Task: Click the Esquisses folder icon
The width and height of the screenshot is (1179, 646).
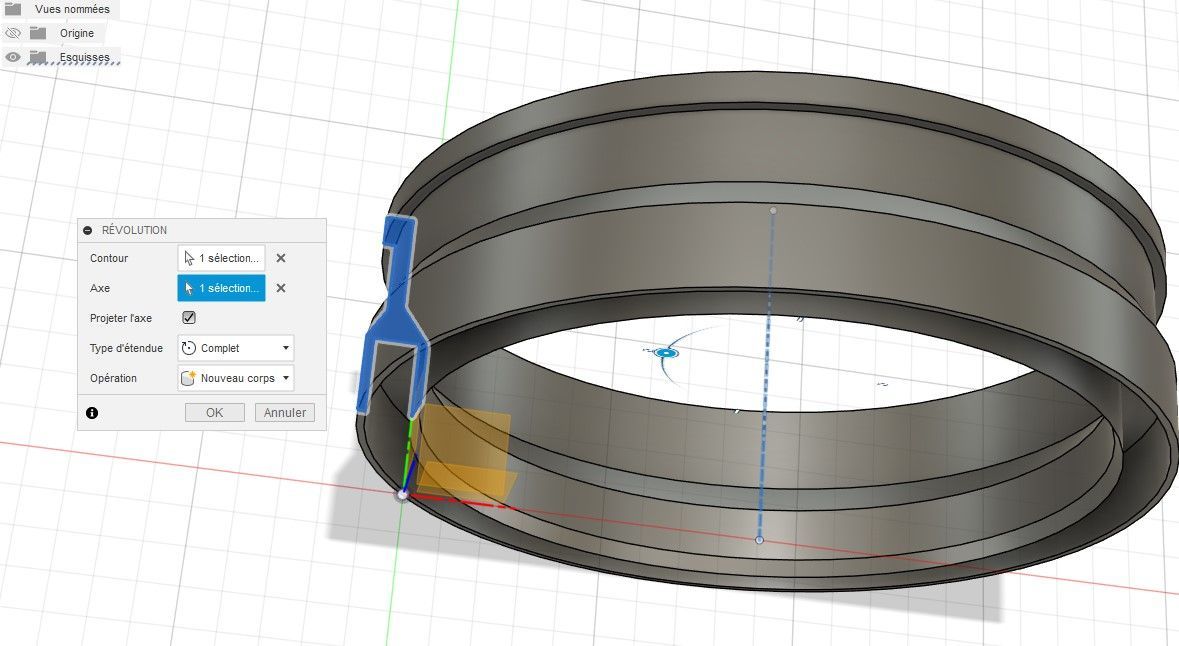Action: (x=38, y=57)
